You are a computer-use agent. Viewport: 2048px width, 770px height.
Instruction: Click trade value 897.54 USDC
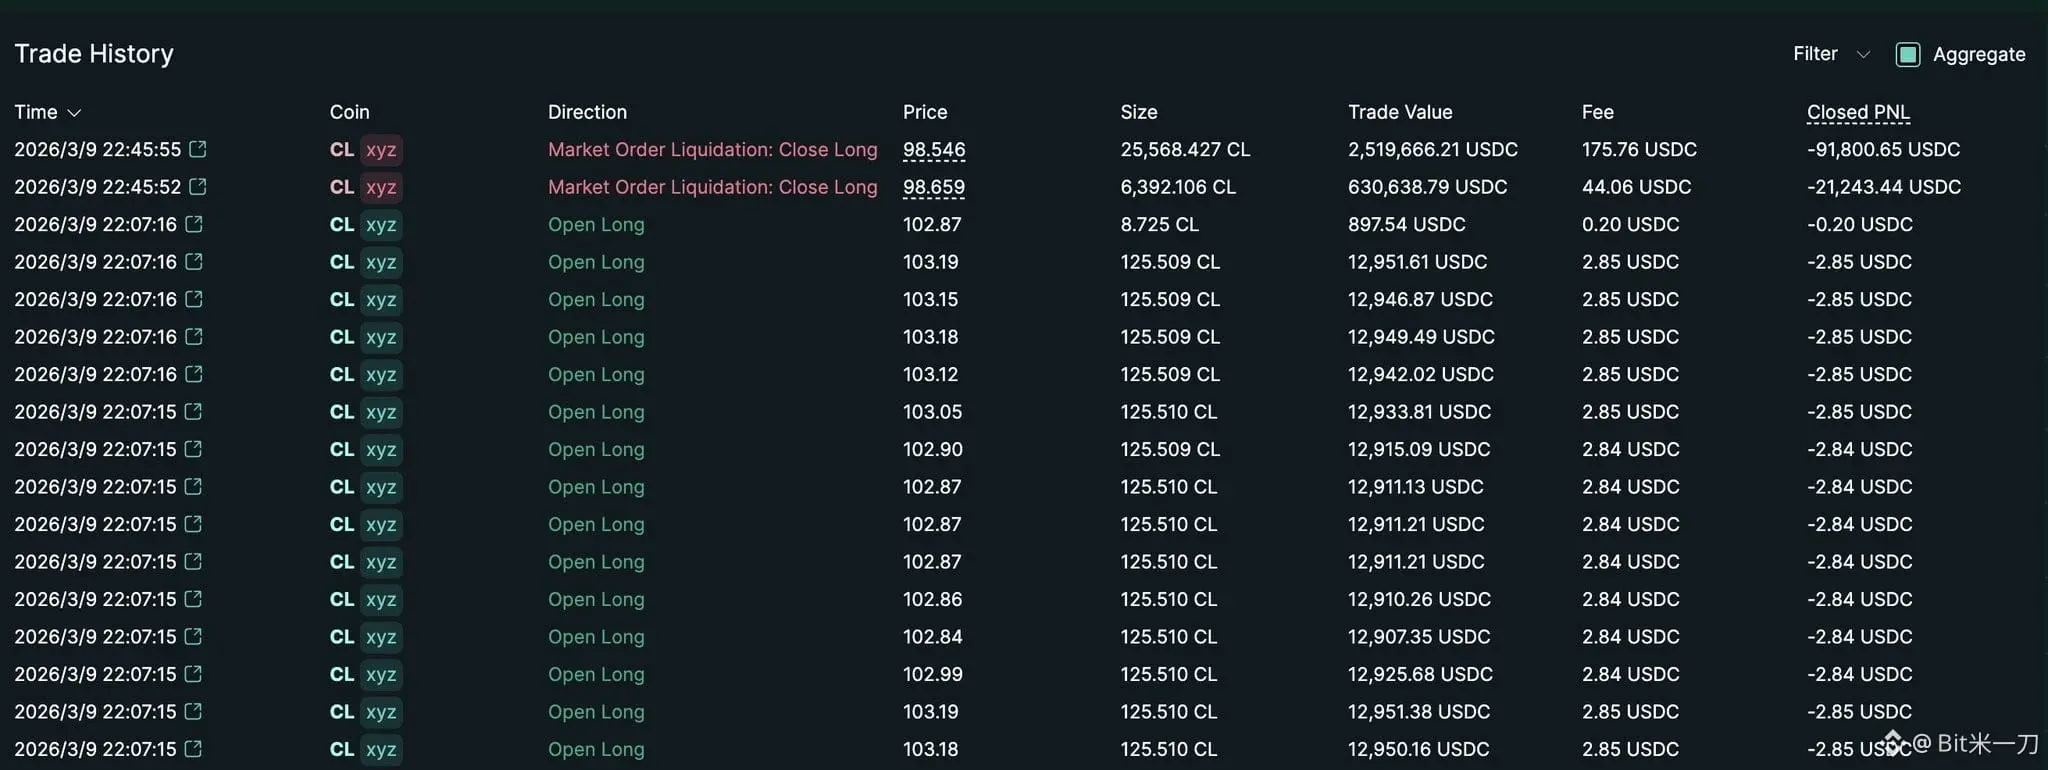(x=1407, y=224)
